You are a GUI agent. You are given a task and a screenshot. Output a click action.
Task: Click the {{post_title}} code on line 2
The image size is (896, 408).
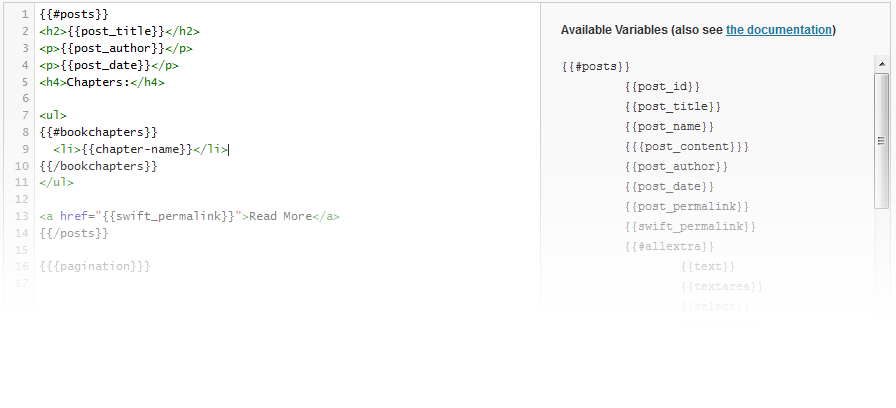click(x=116, y=31)
